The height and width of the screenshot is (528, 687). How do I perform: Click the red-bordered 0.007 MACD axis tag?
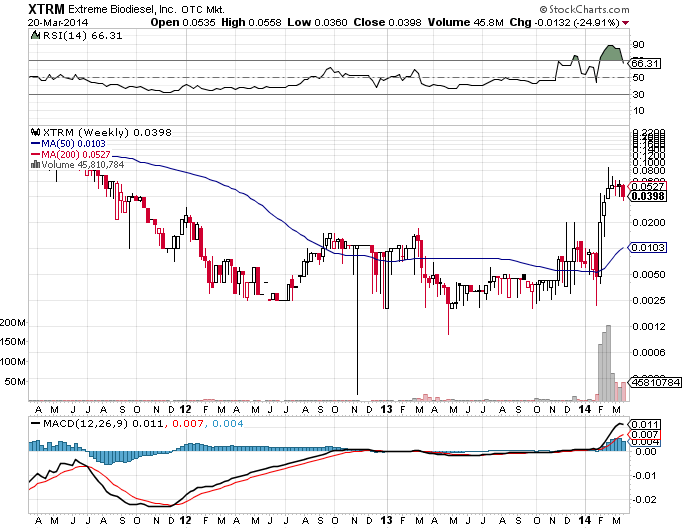(x=645, y=435)
